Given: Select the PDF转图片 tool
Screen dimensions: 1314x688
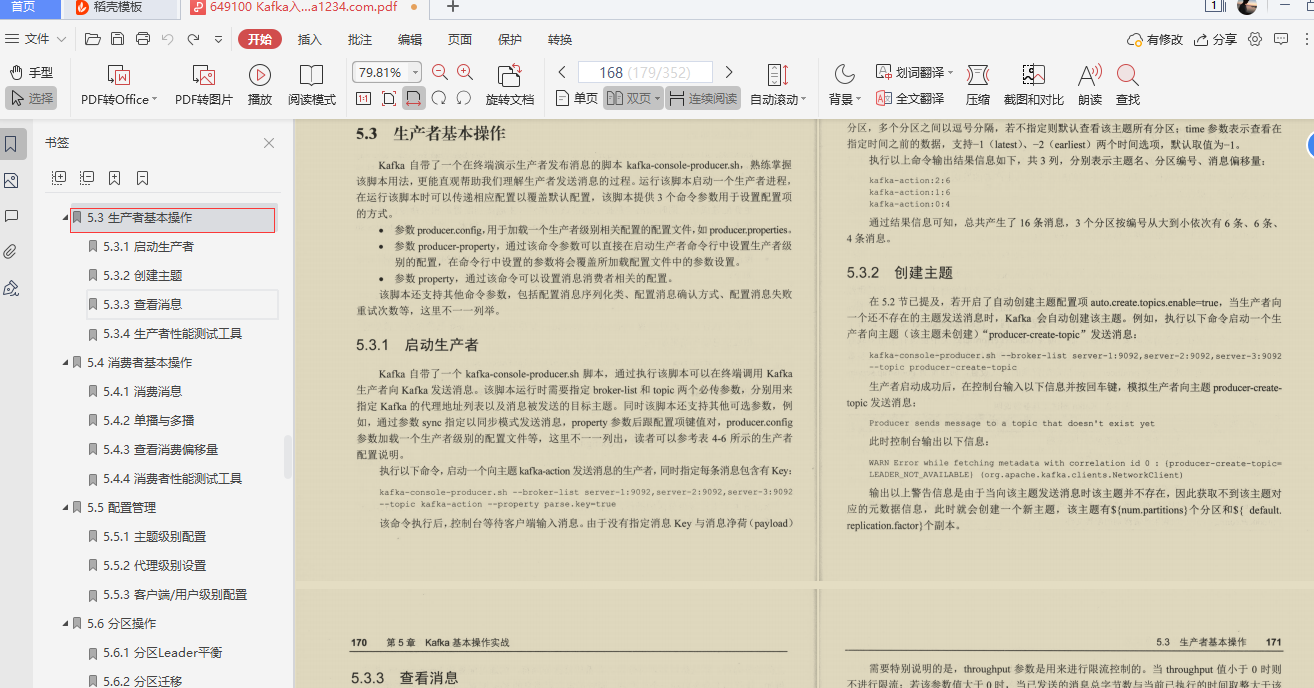Looking at the screenshot, I should (x=203, y=85).
